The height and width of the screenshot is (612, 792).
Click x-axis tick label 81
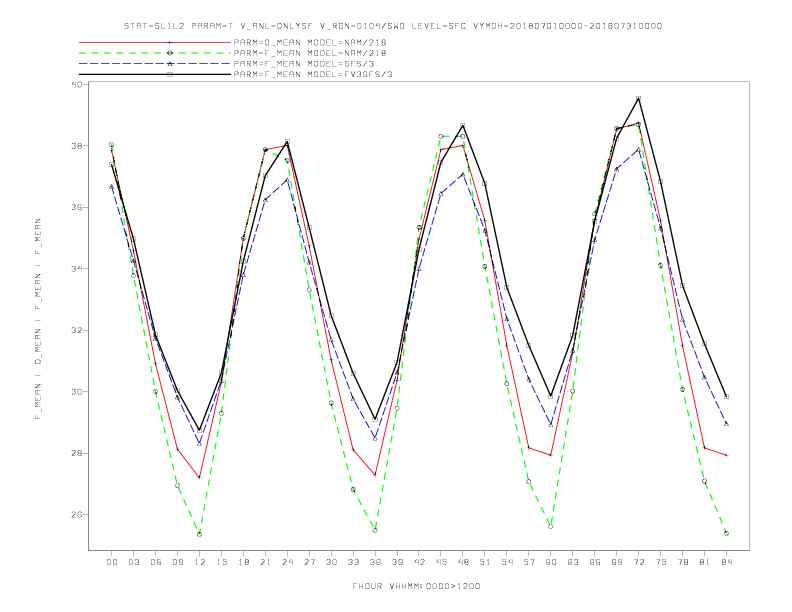(705, 562)
